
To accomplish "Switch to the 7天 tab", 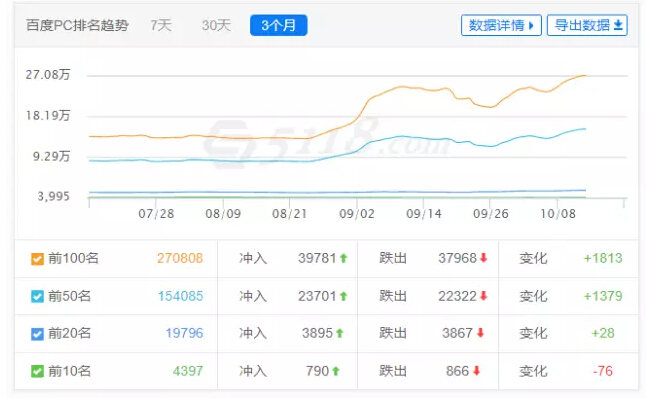I will [x=161, y=25].
